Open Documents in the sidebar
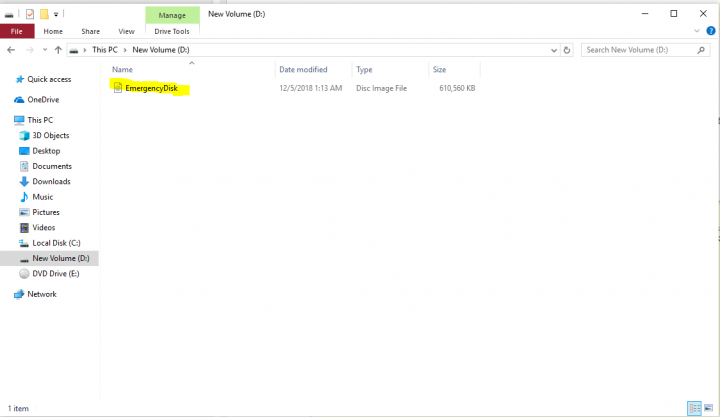 [x=52, y=166]
